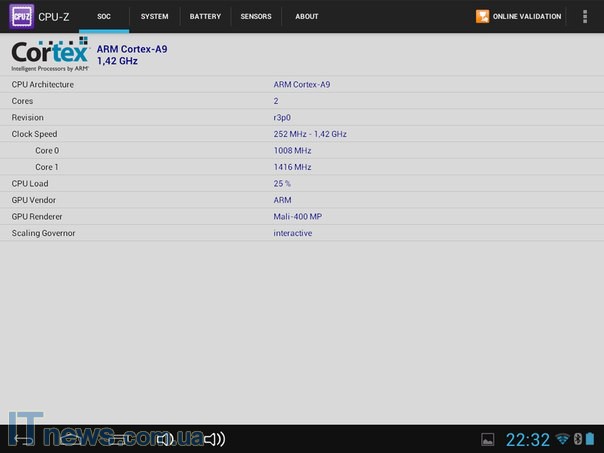Tap the picture notification icon

pos(488,439)
